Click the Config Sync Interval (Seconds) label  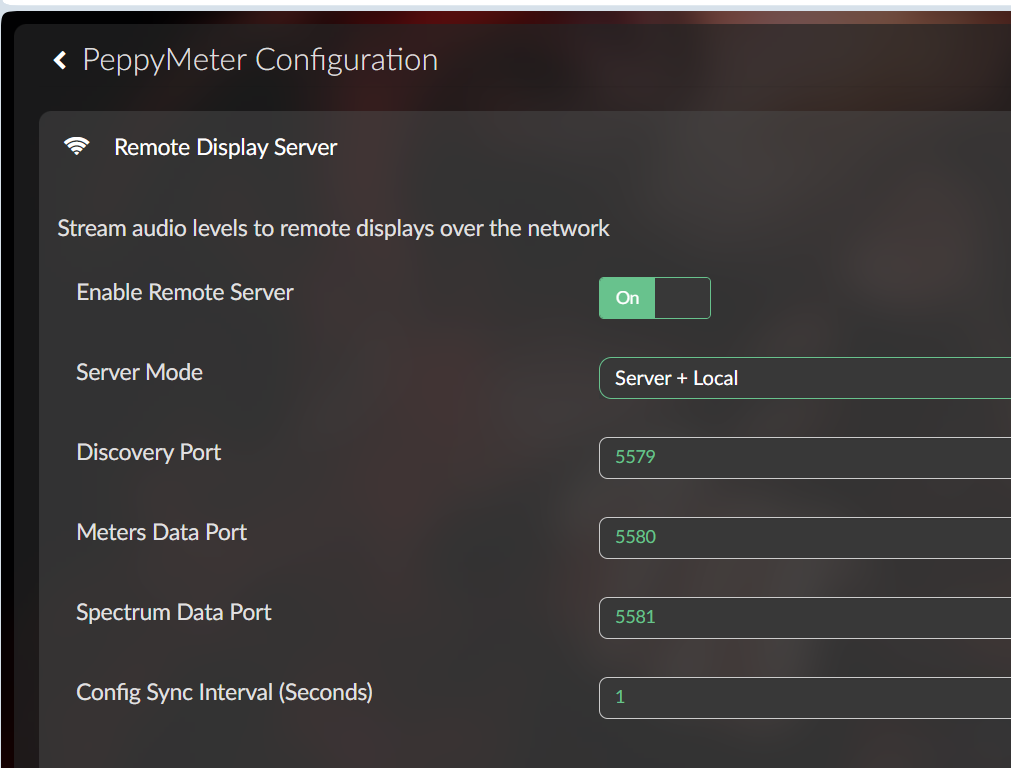224,692
